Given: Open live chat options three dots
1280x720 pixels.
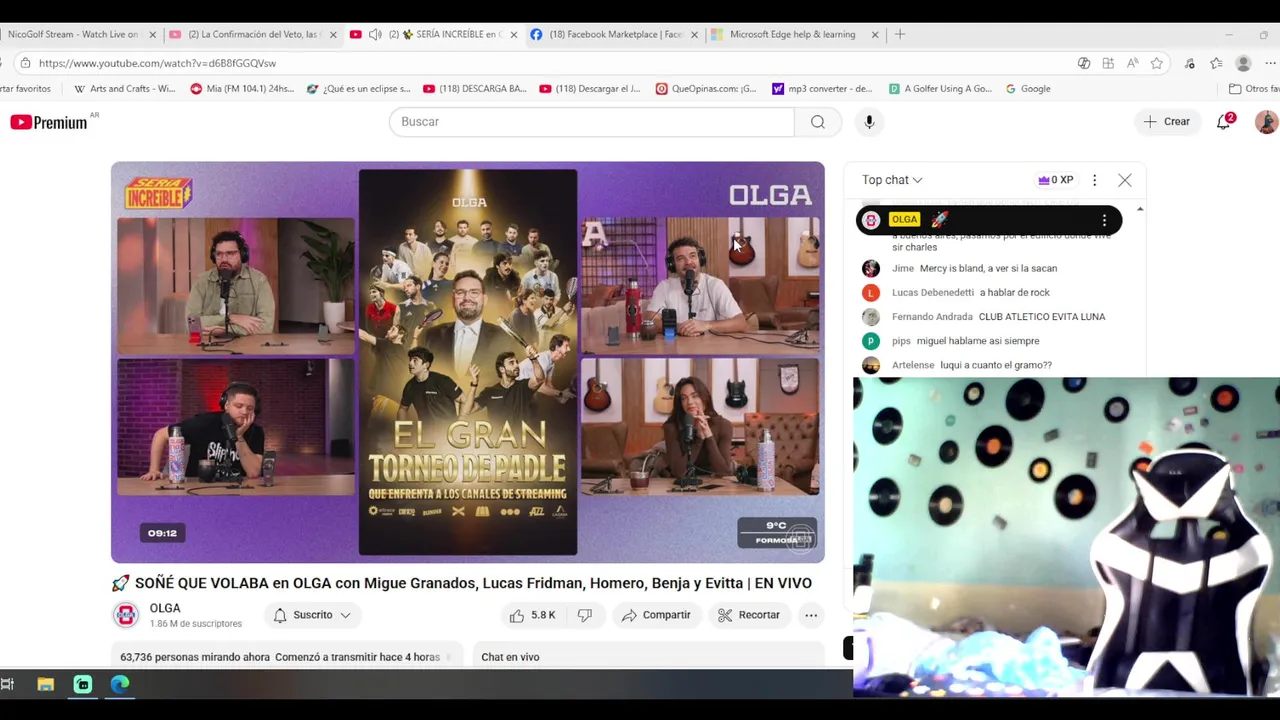Looking at the screenshot, I should [x=1094, y=180].
